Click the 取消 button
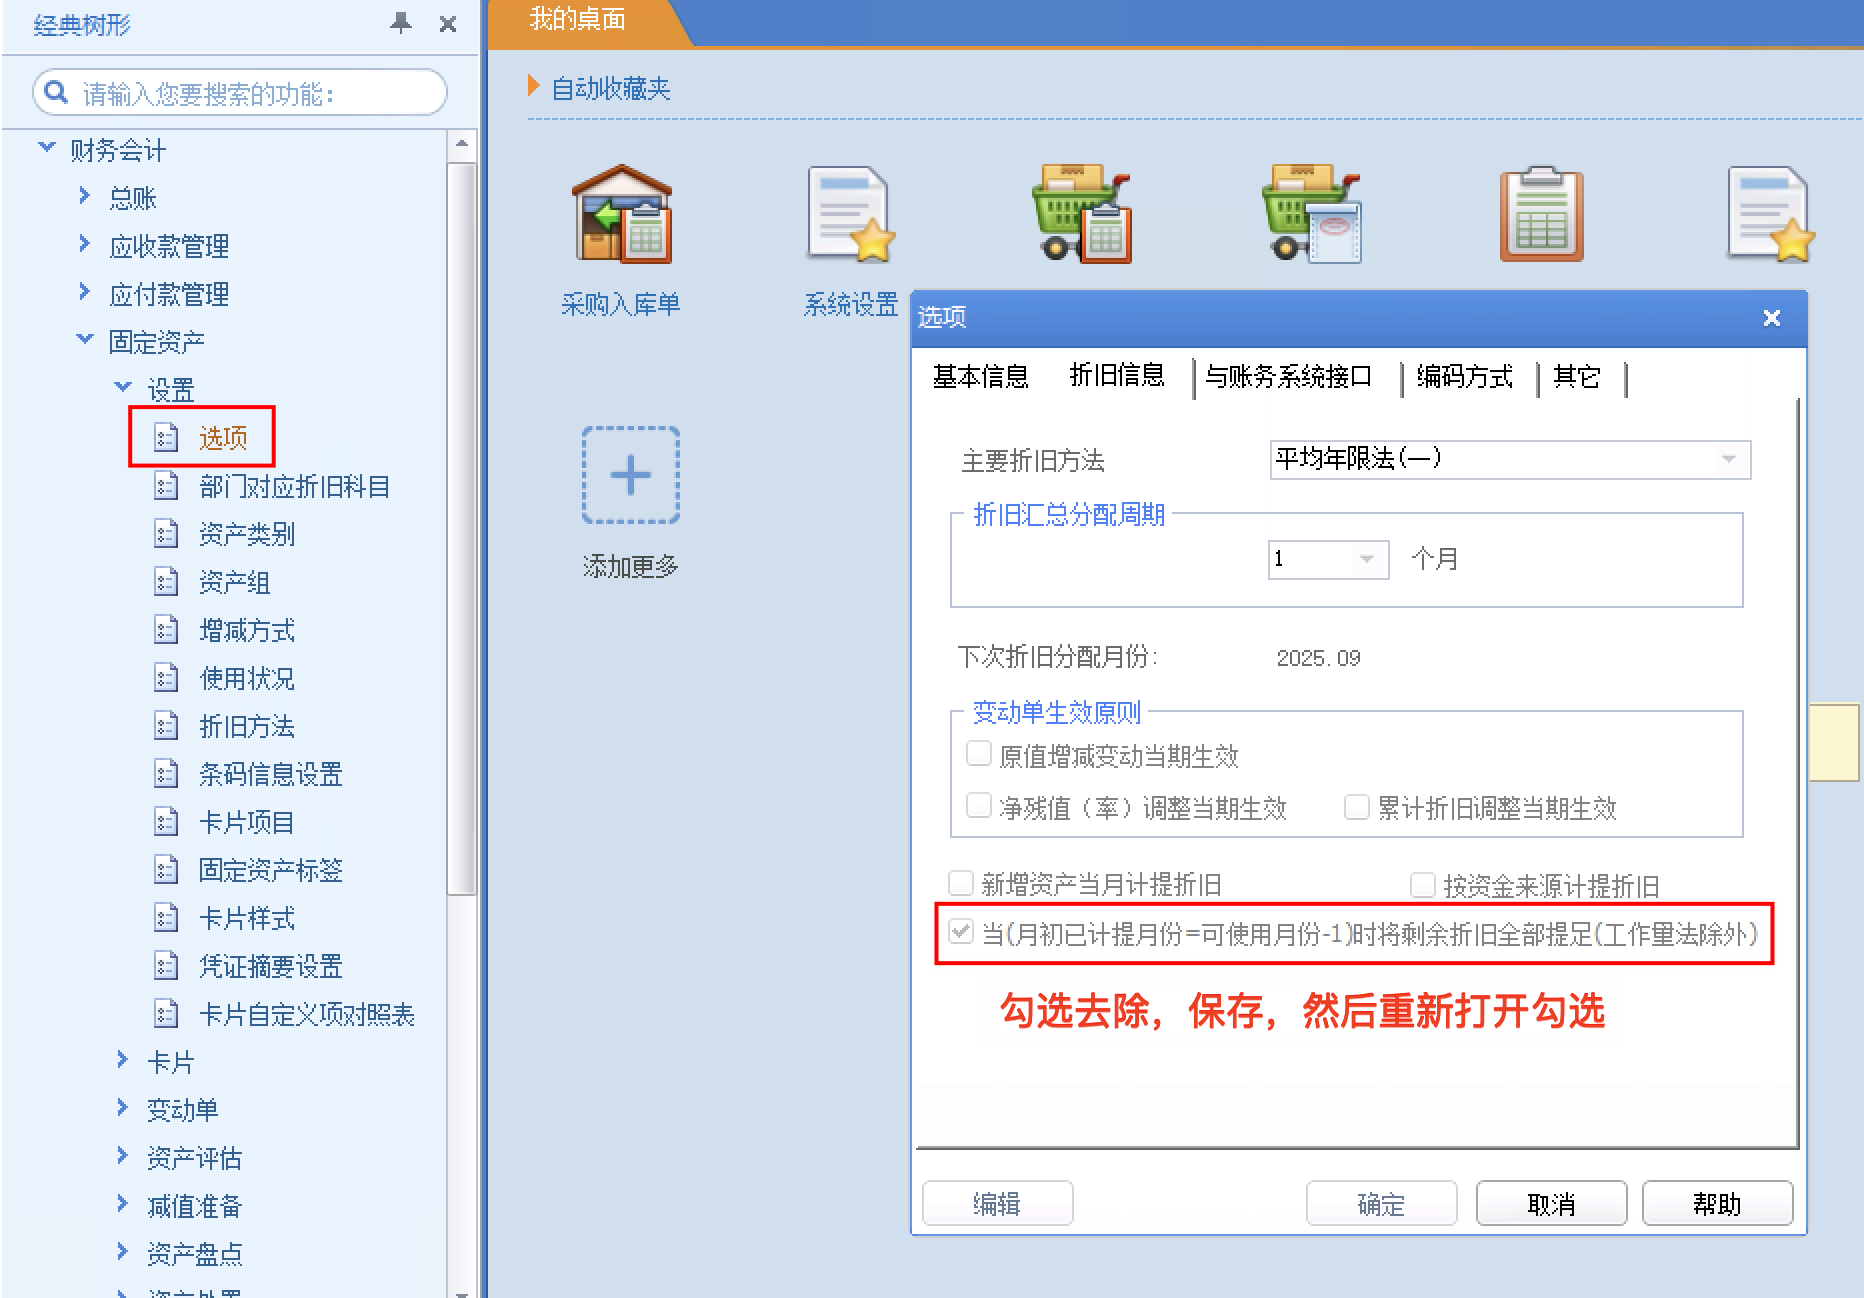Screen dimensions: 1864x1298 tap(1551, 1203)
